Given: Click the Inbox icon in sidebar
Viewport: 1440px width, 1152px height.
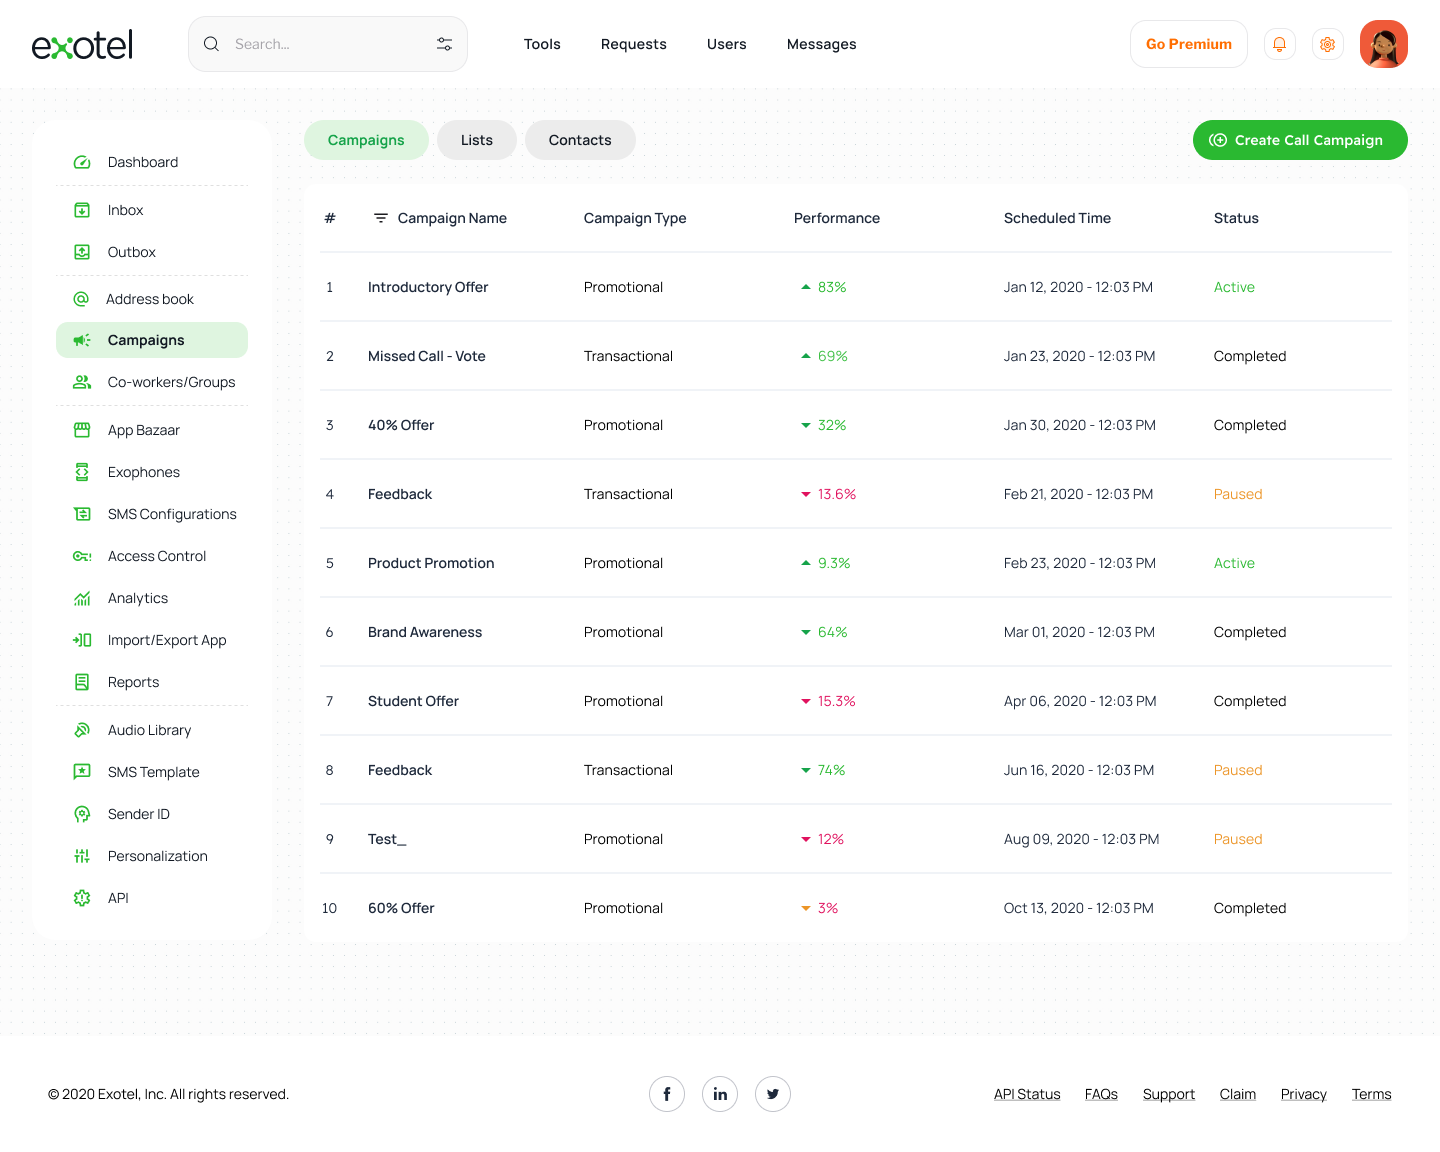Looking at the screenshot, I should click(82, 210).
